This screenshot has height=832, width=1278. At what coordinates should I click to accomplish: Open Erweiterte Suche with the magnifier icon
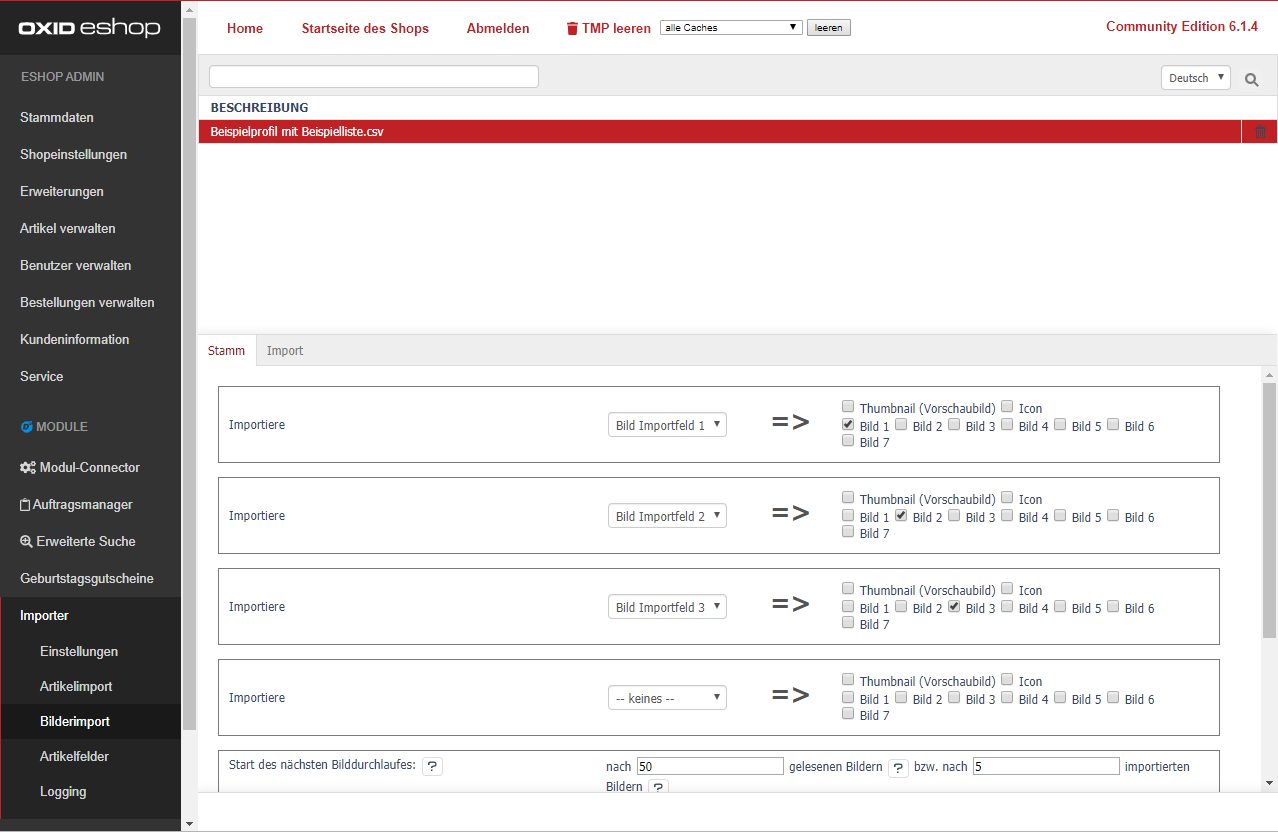coord(26,542)
